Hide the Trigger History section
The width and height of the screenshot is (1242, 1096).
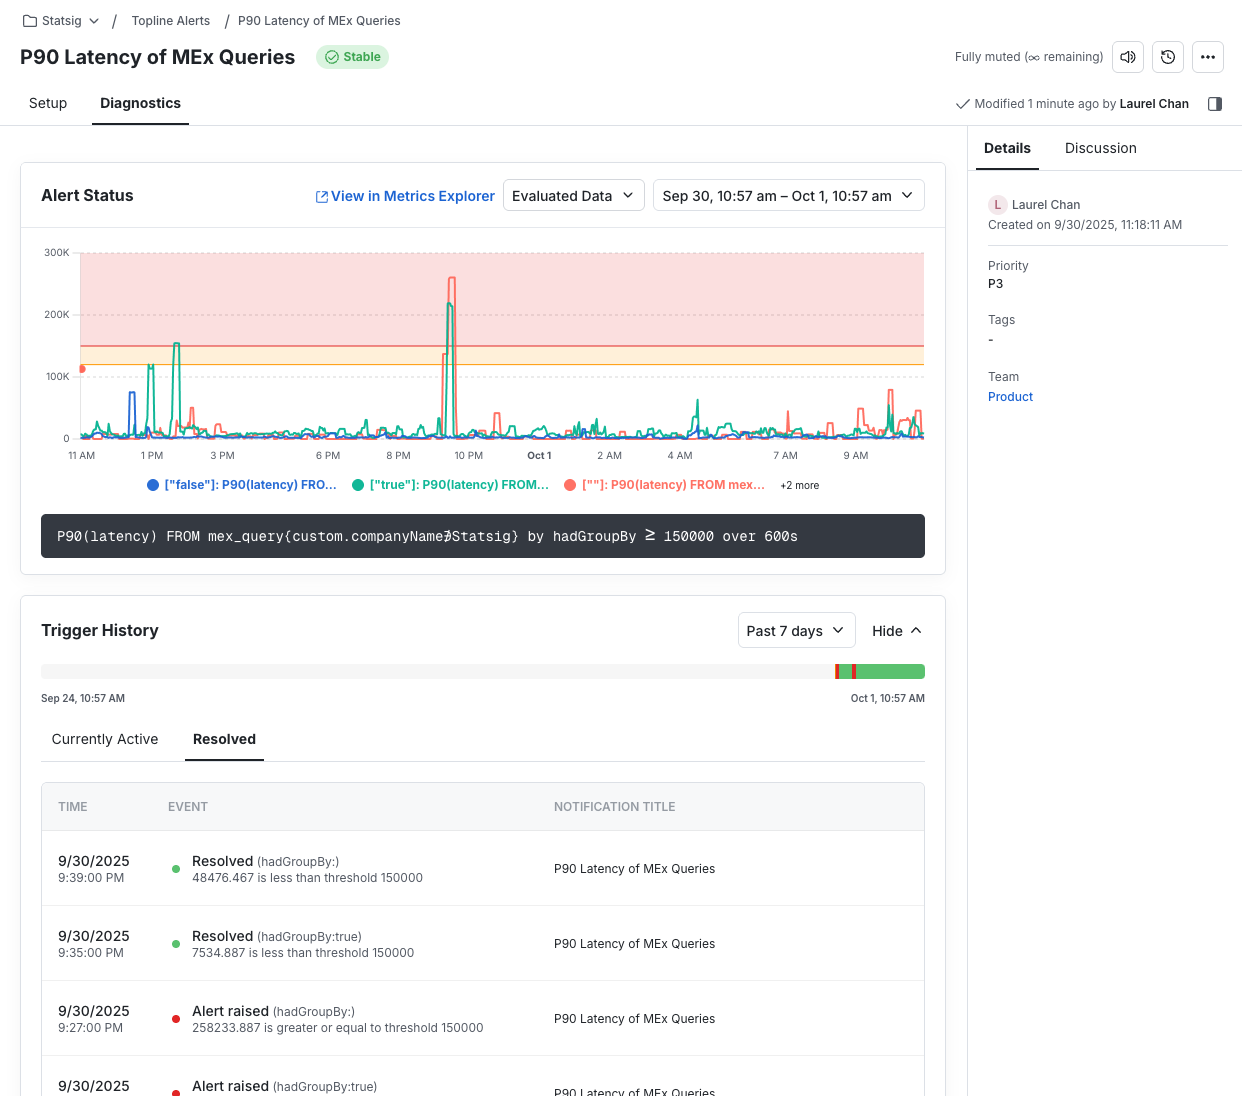[x=896, y=631]
